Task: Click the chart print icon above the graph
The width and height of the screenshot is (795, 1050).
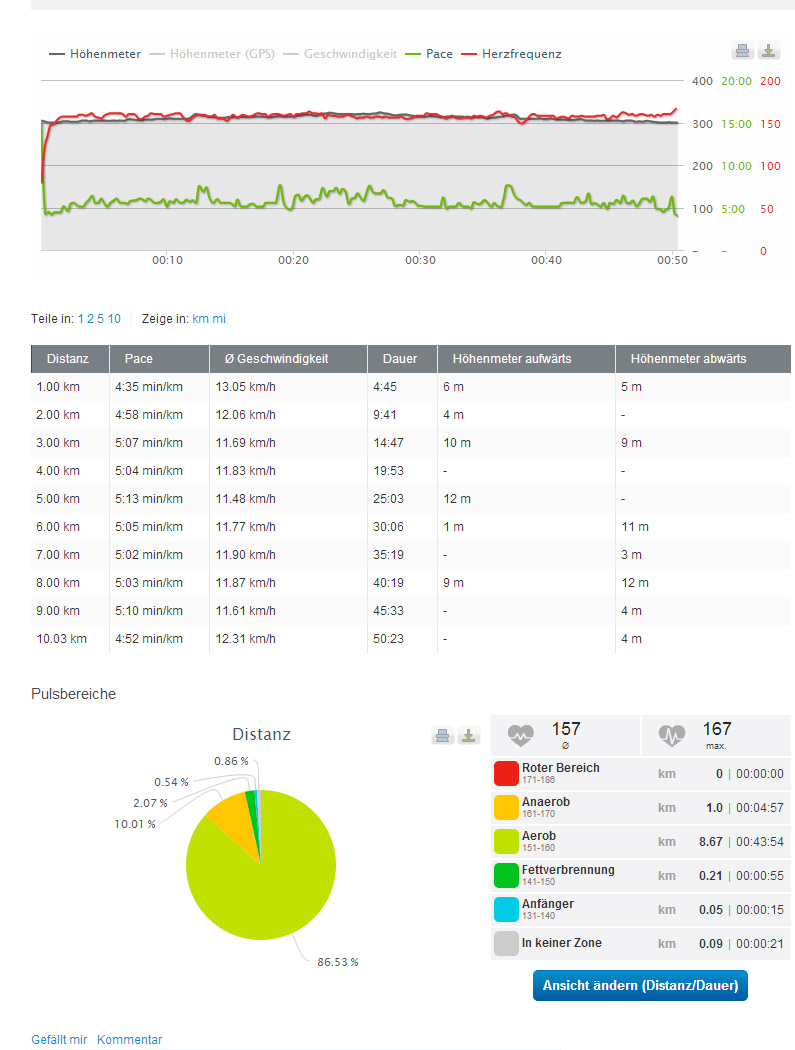Action: click(x=743, y=51)
